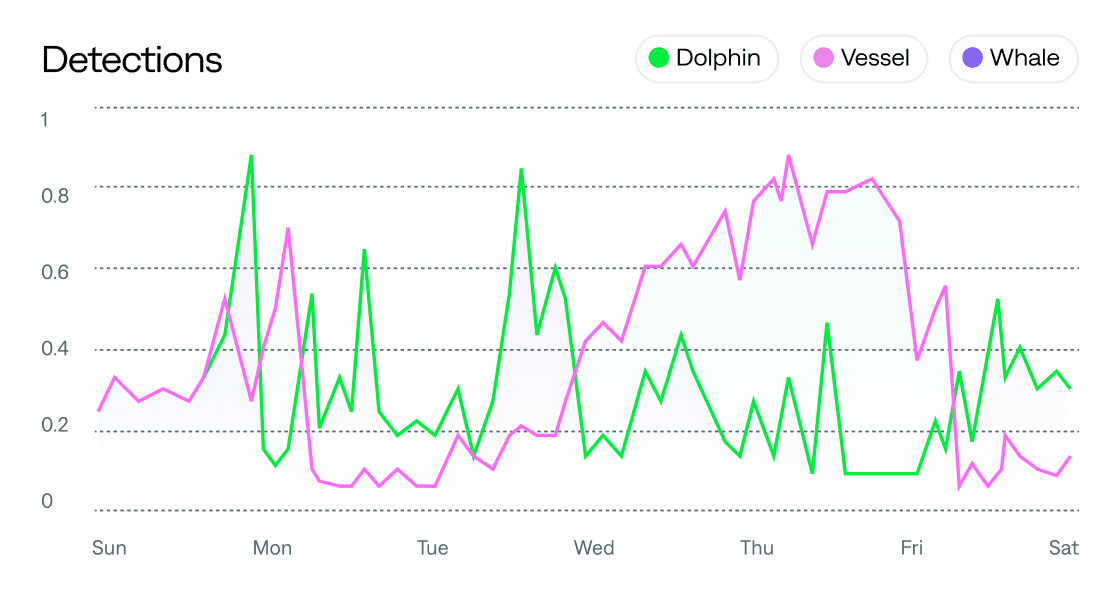Click the left starting point of the lines
1120x593 pixels.
tap(99, 410)
